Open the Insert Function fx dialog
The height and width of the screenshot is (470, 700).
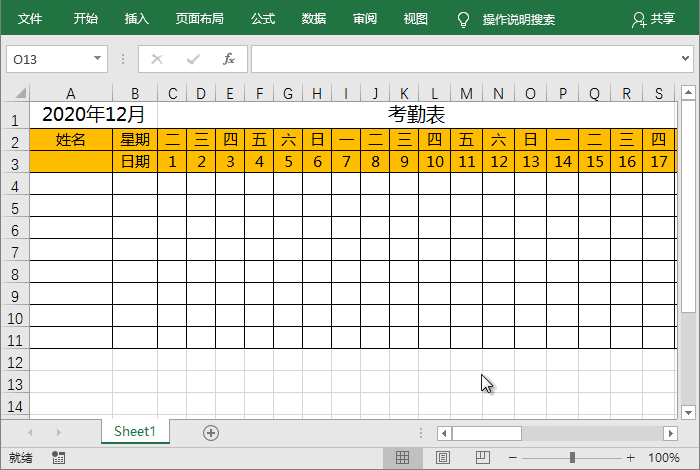(229, 59)
